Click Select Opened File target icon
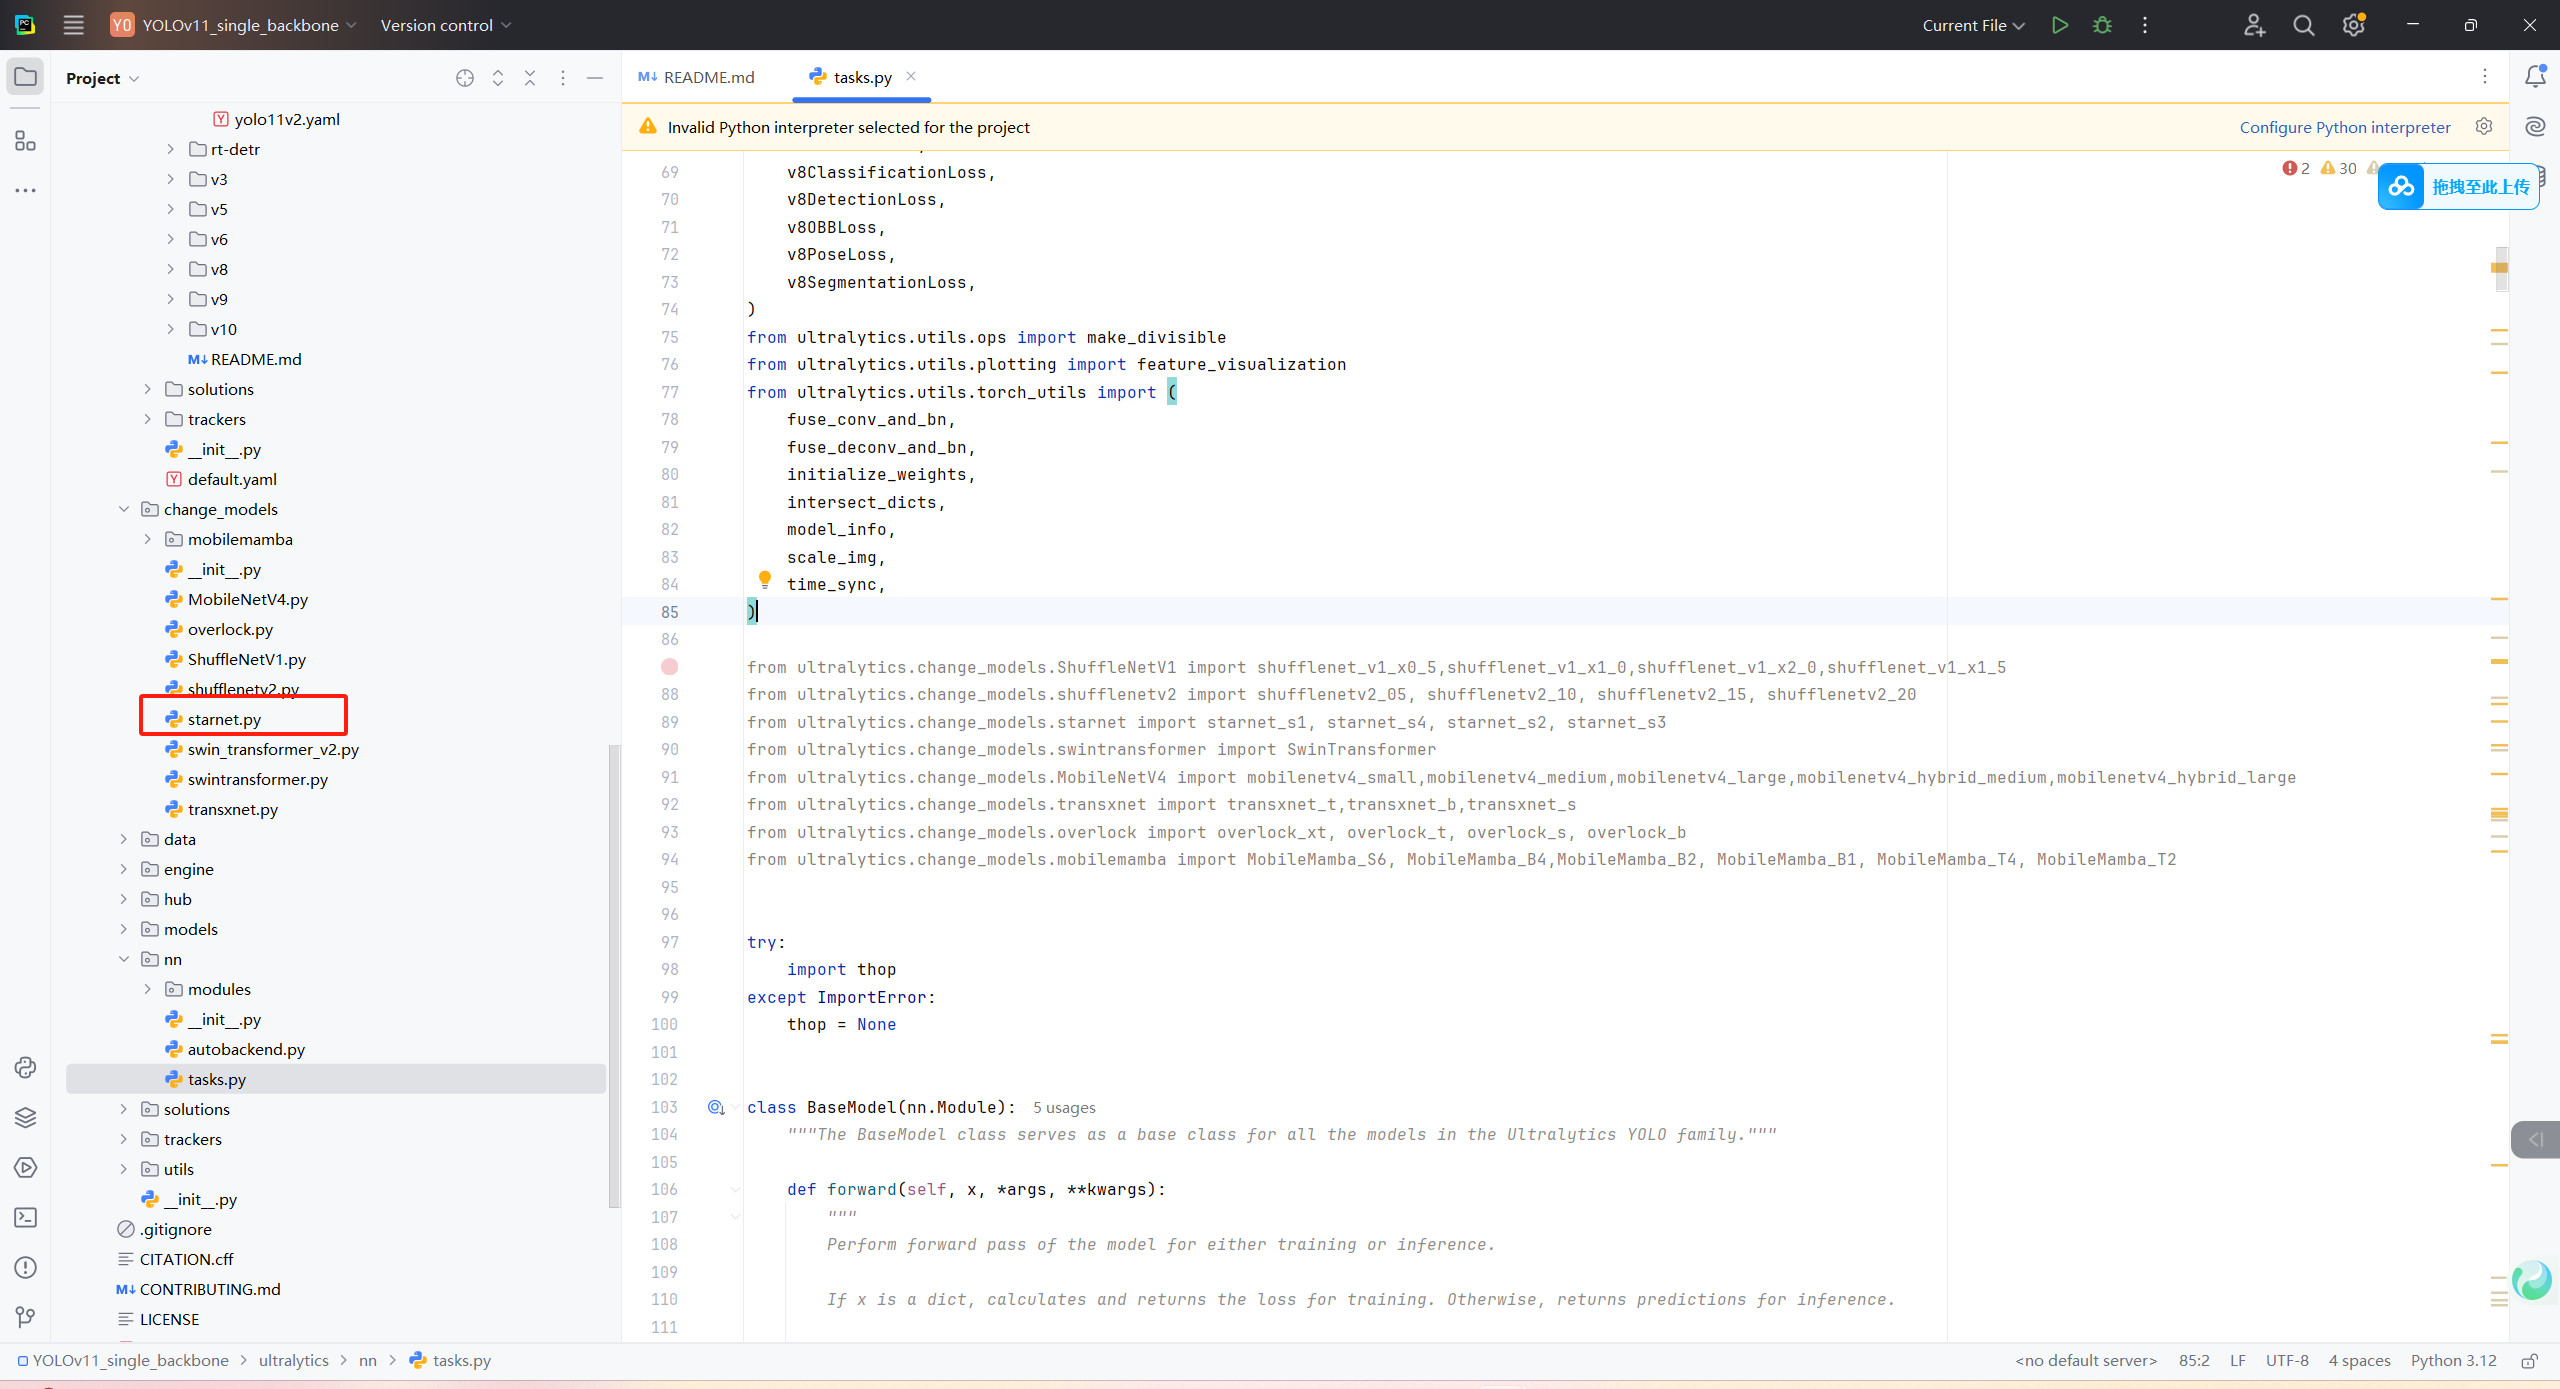Screen dimensions: 2560x1389 tap(465, 78)
